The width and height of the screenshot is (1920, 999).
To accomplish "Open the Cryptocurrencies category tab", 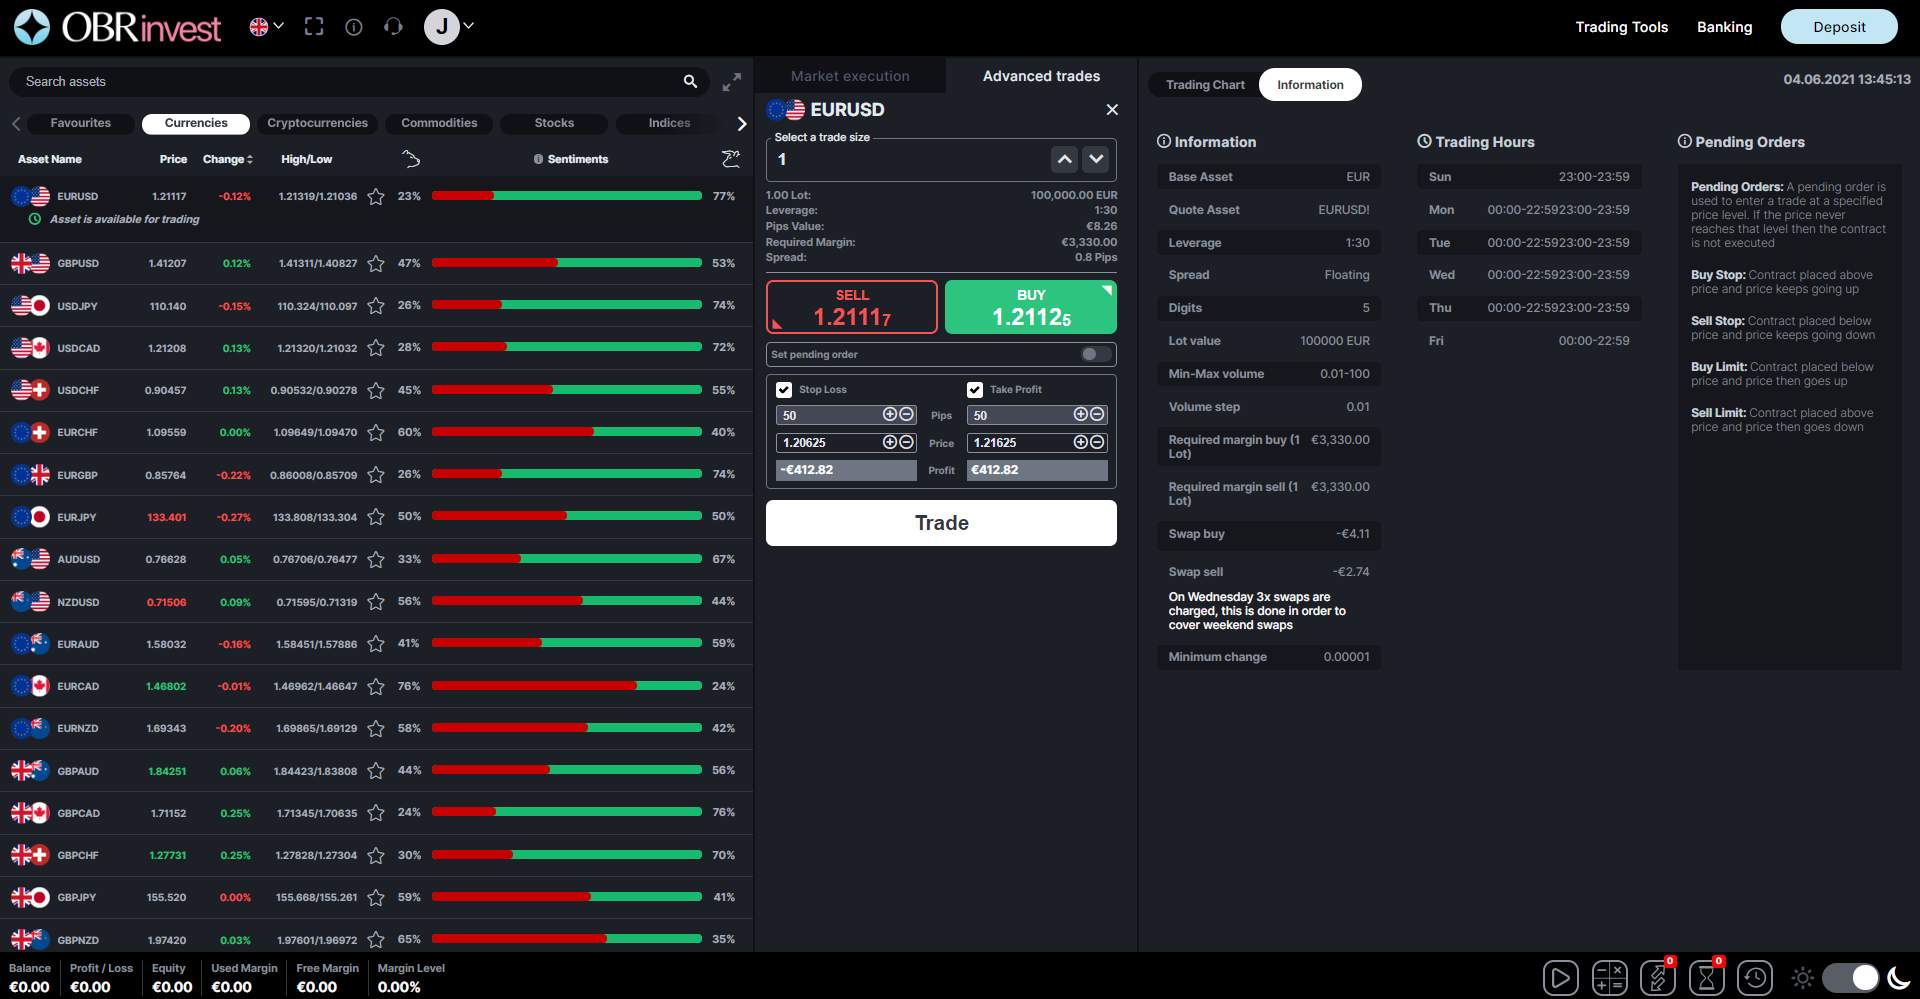I will pyautogui.click(x=317, y=122).
